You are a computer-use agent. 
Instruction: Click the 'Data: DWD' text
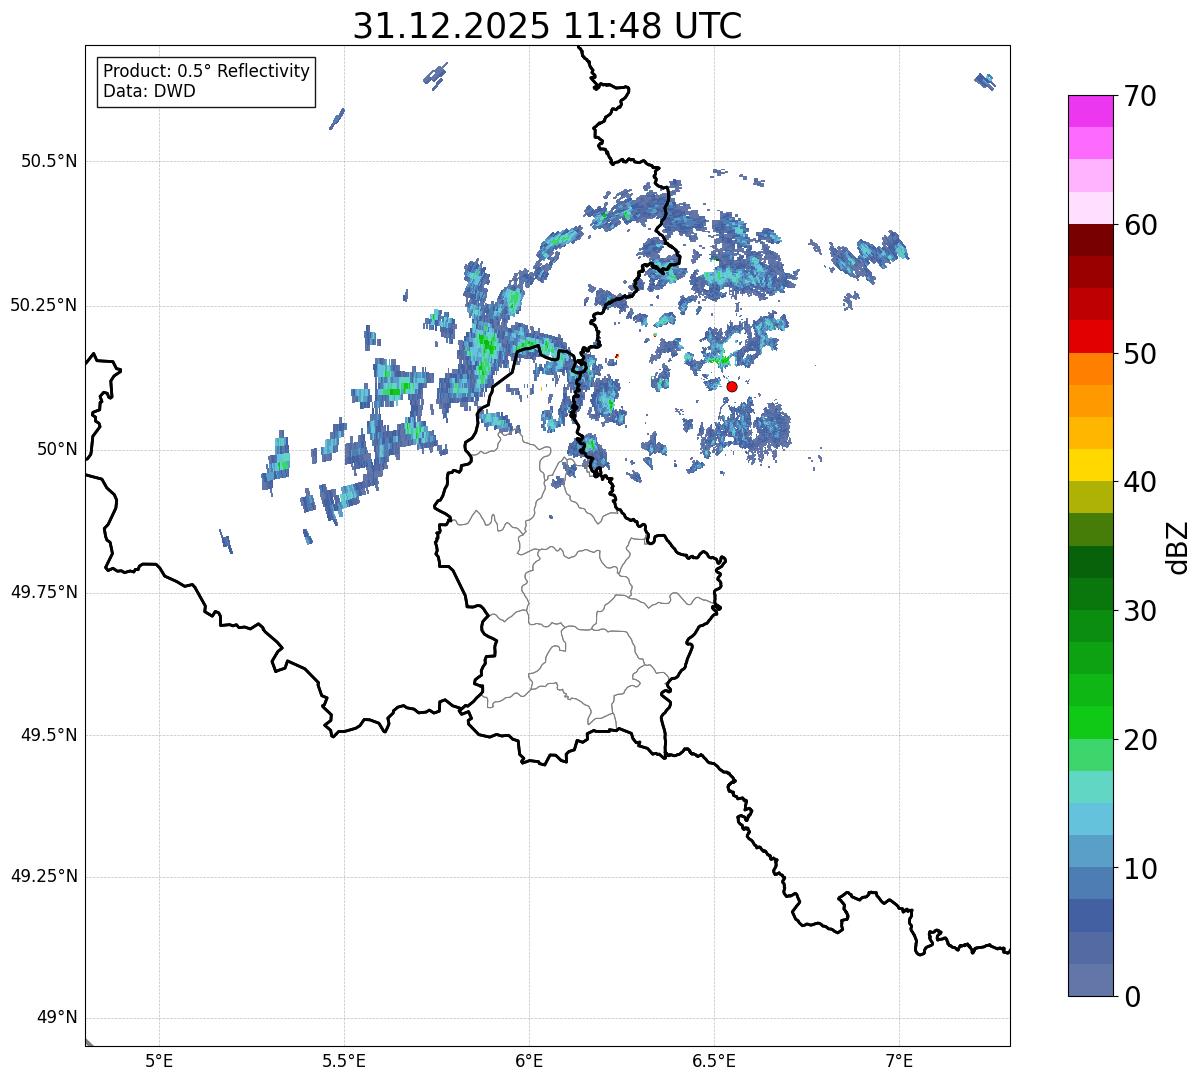(x=149, y=91)
